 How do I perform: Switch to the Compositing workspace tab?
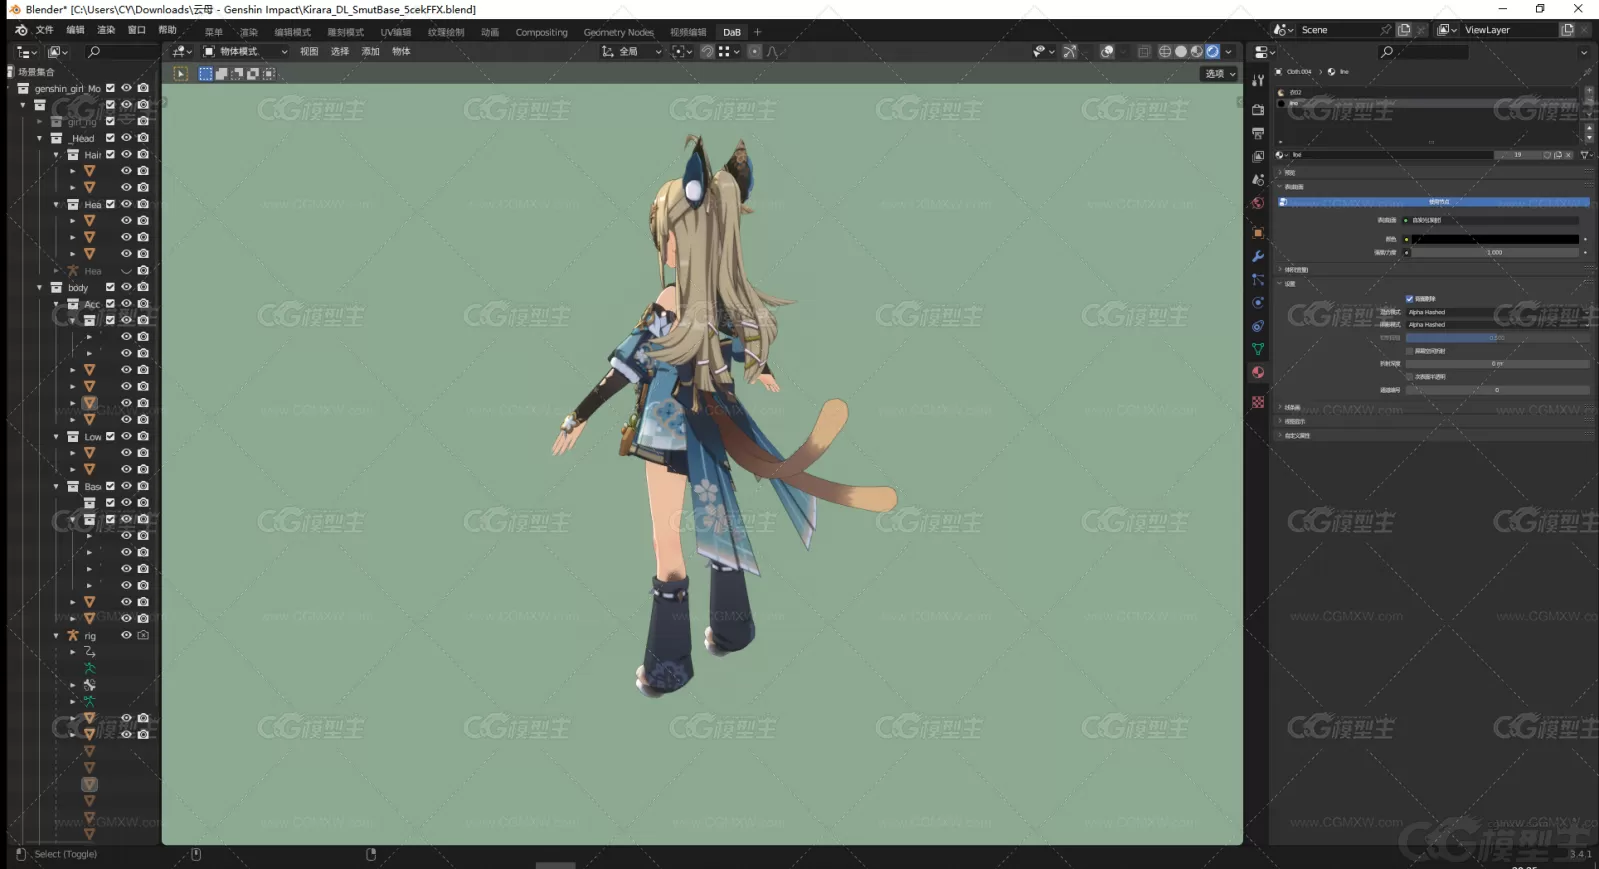point(541,32)
